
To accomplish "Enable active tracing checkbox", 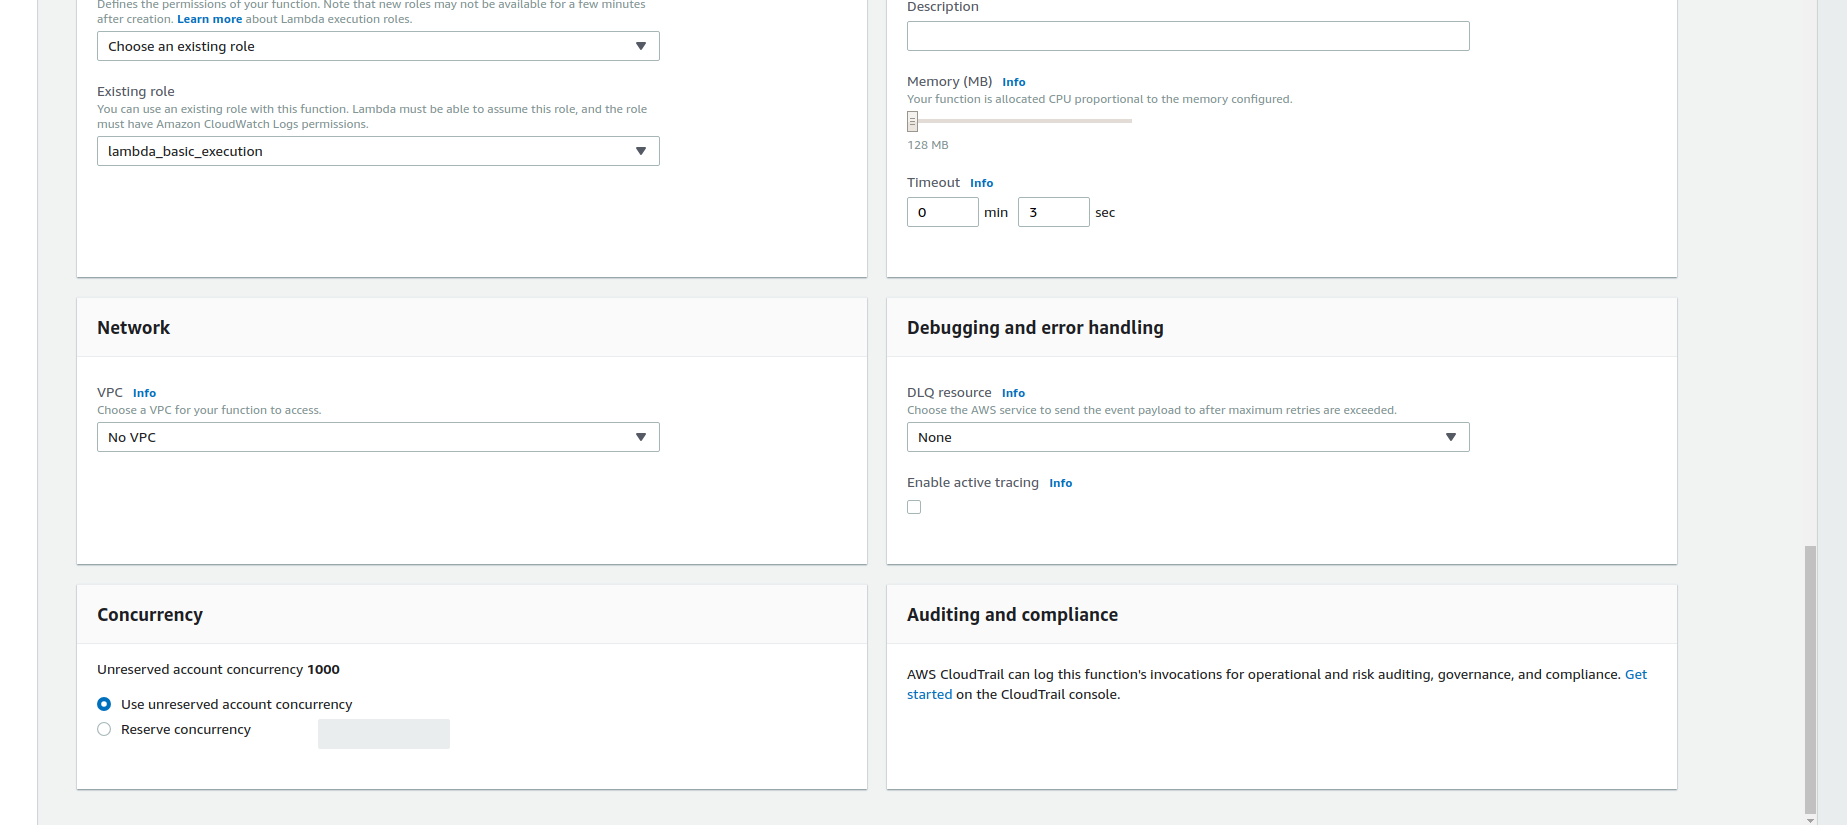I will [x=914, y=507].
